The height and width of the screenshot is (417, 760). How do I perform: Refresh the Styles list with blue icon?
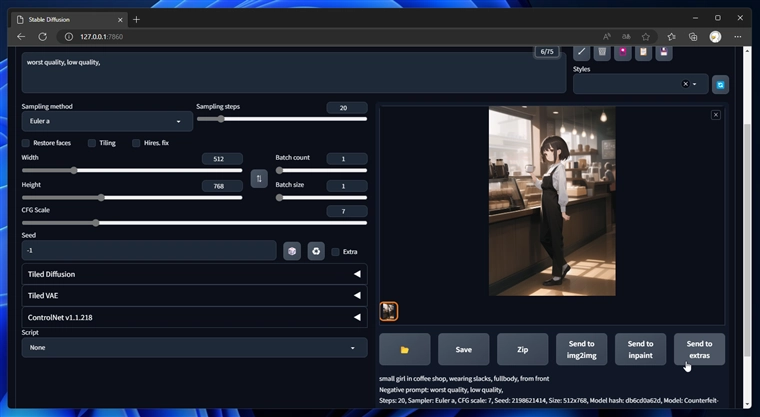[720, 84]
